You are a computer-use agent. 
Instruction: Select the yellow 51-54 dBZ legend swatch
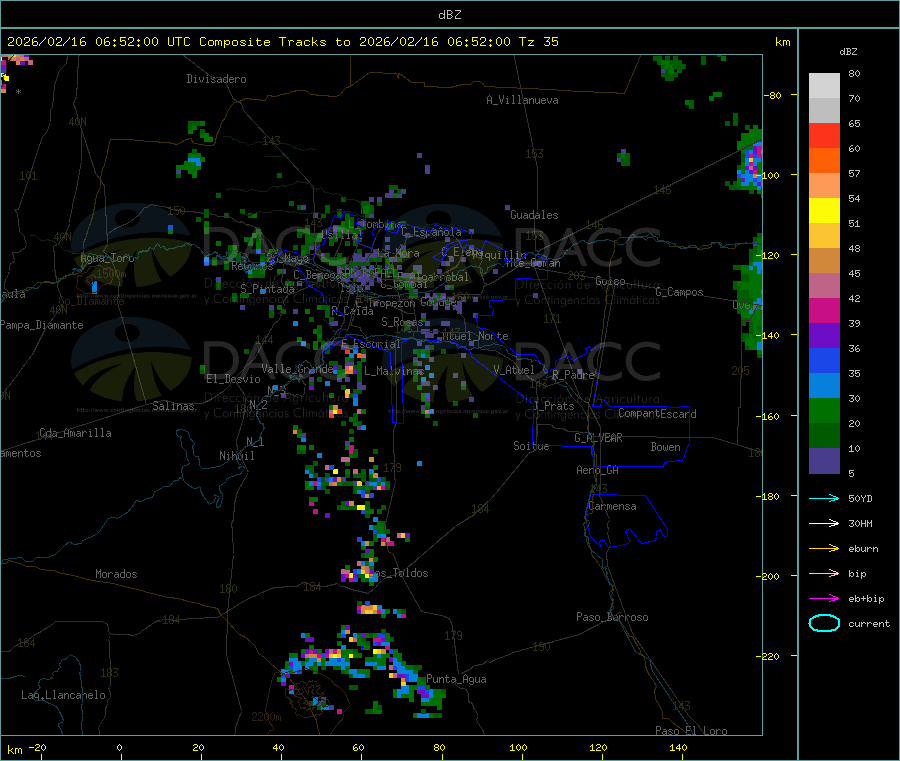tap(824, 211)
